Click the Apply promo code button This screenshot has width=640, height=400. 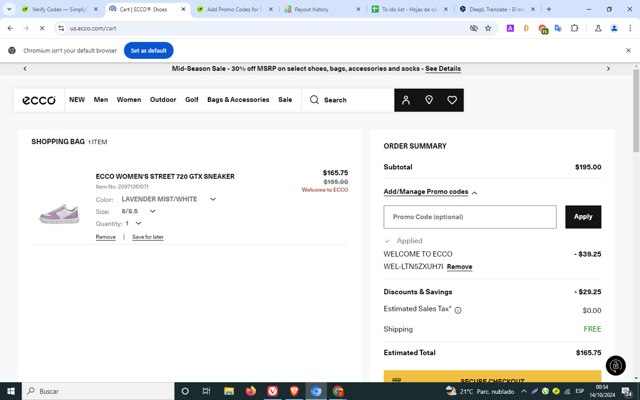click(583, 217)
